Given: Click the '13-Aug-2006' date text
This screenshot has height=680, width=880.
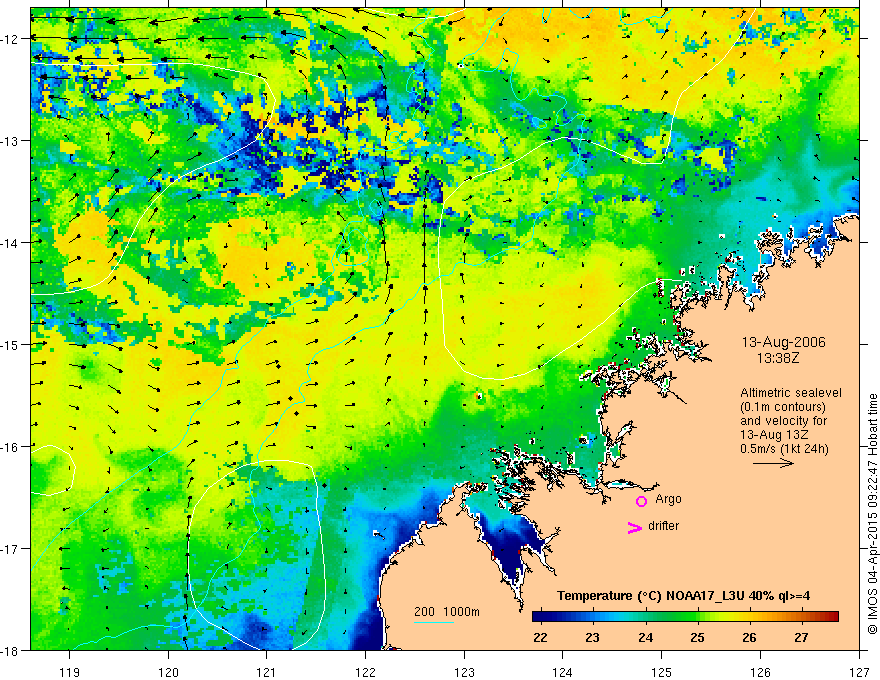Looking at the screenshot, I should coord(783,342).
